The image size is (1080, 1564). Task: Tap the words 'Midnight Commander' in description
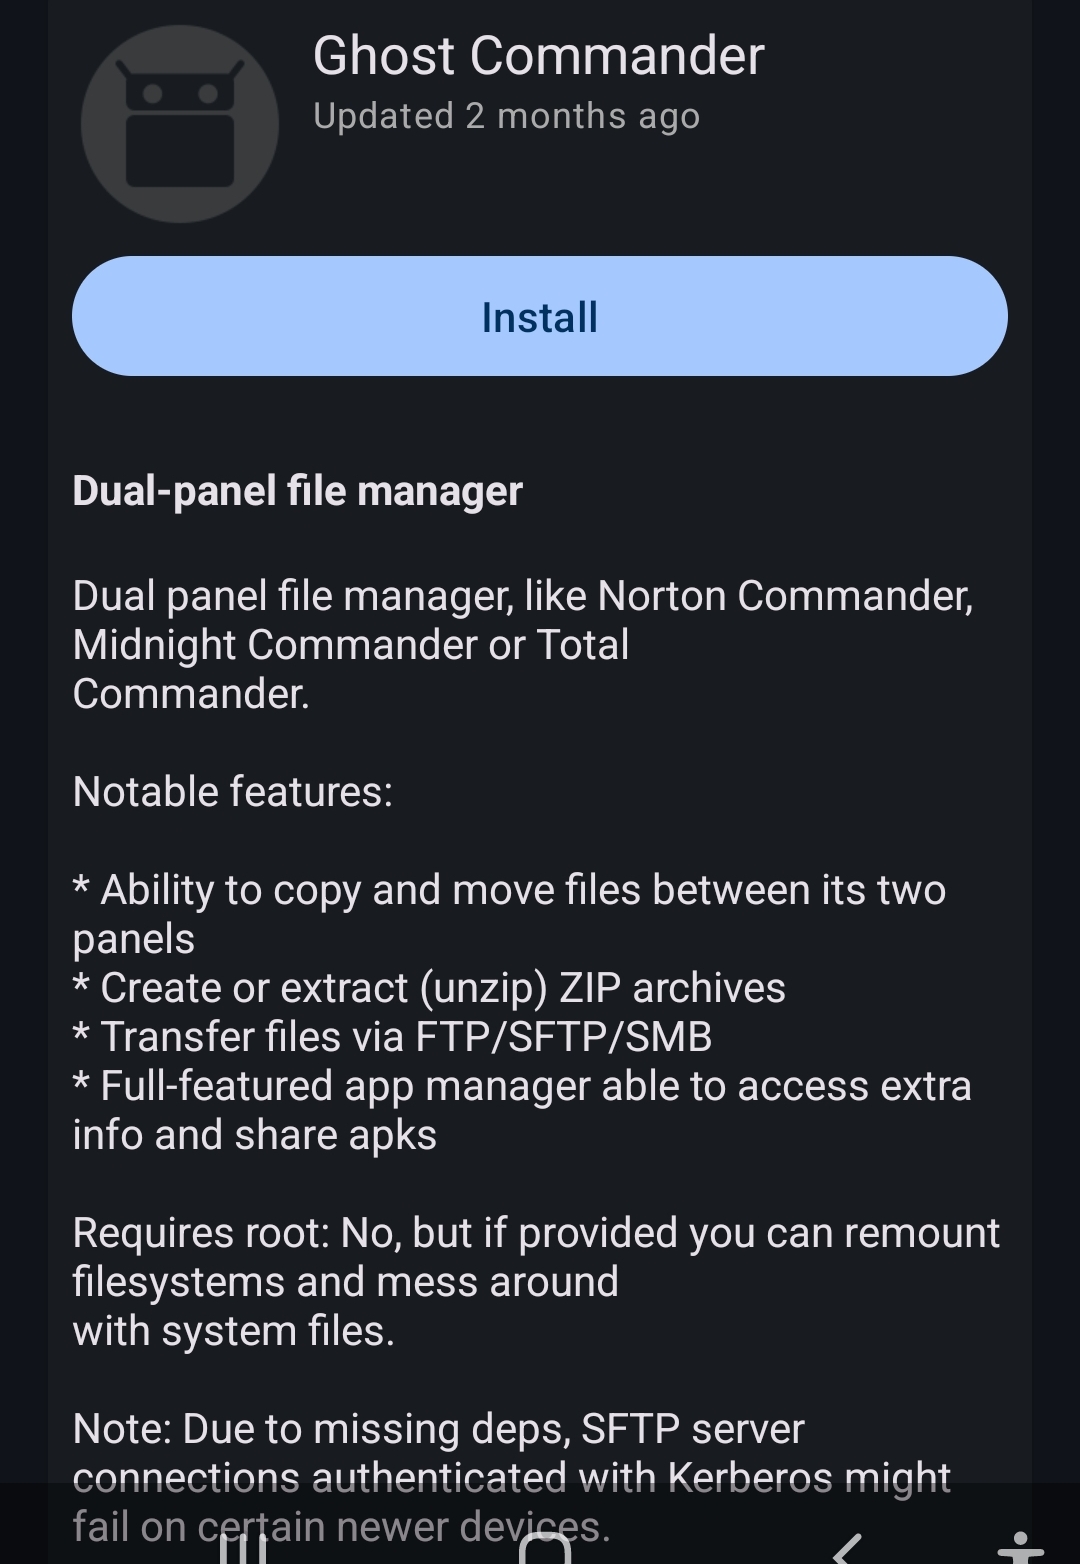275,645
